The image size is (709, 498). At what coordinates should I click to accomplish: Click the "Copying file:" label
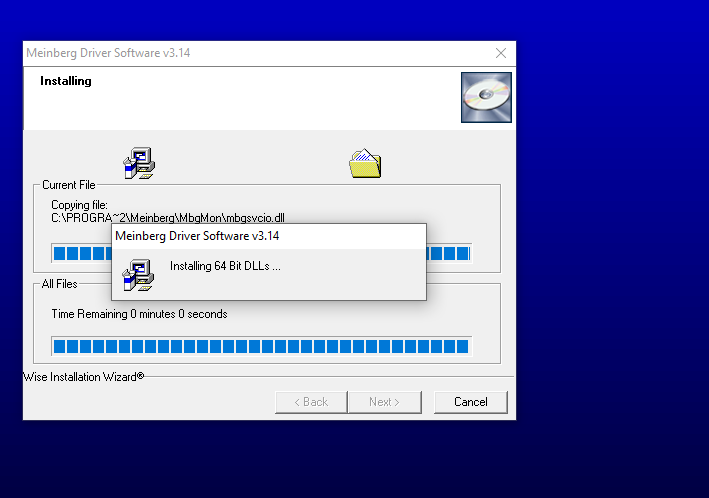click(x=79, y=205)
